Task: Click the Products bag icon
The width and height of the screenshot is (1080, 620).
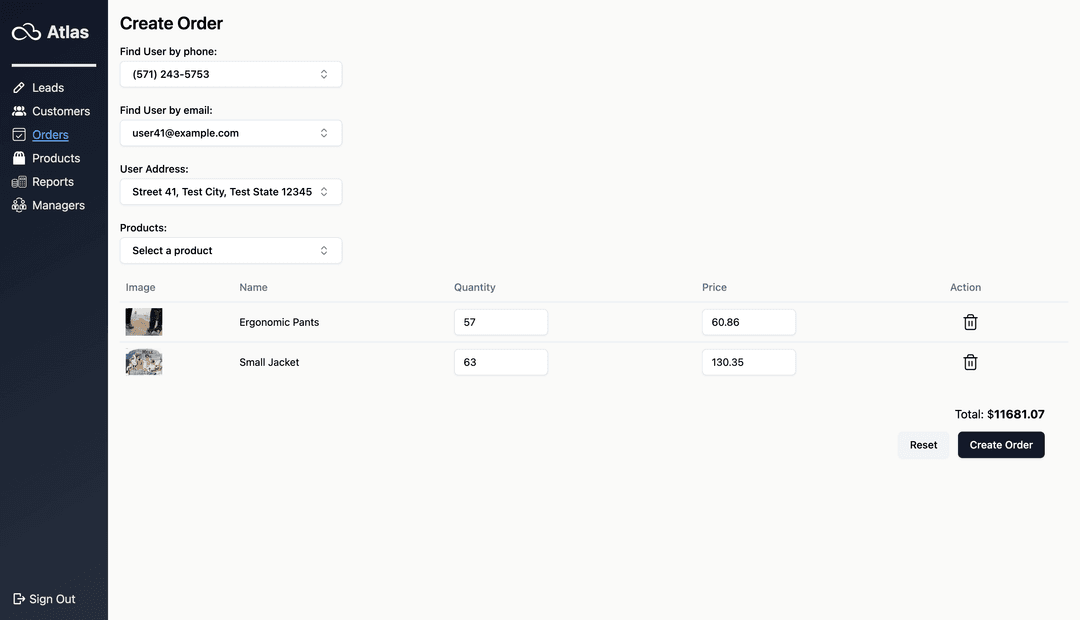Action: click(x=19, y=158)
